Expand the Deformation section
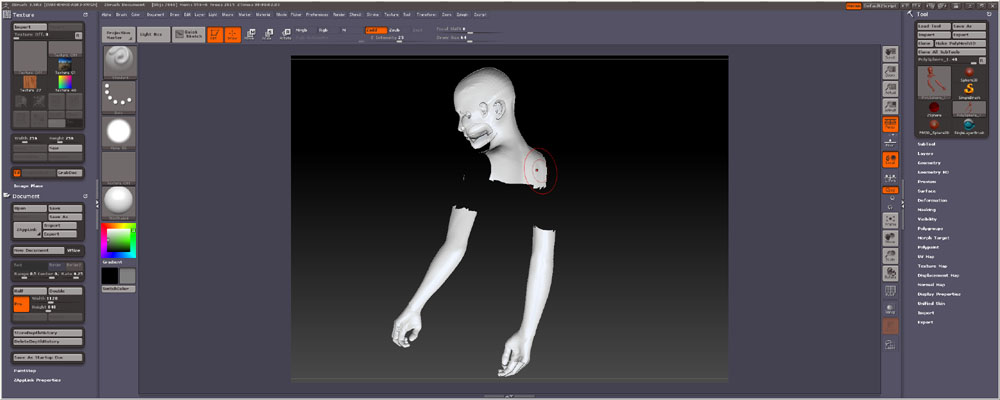The height and width of the screenshot is (400, 1000). click(x=931, y=200)
